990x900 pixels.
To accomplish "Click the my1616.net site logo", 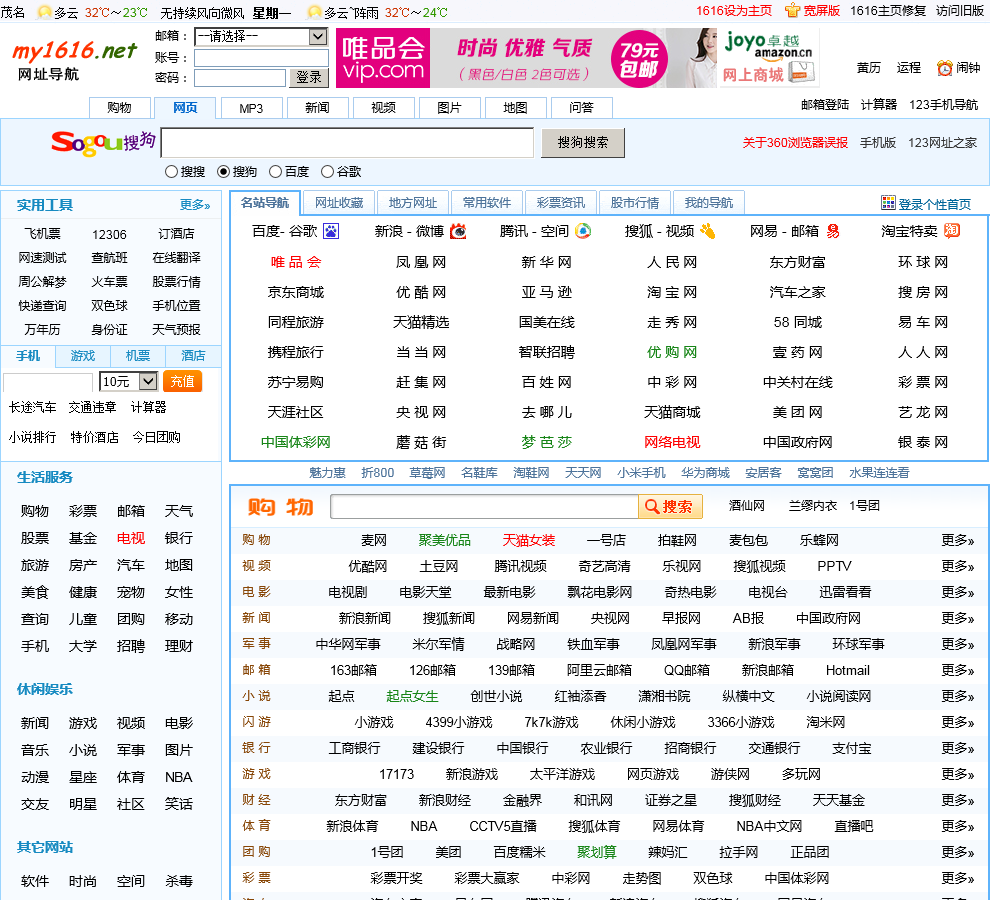I will 75,59.
